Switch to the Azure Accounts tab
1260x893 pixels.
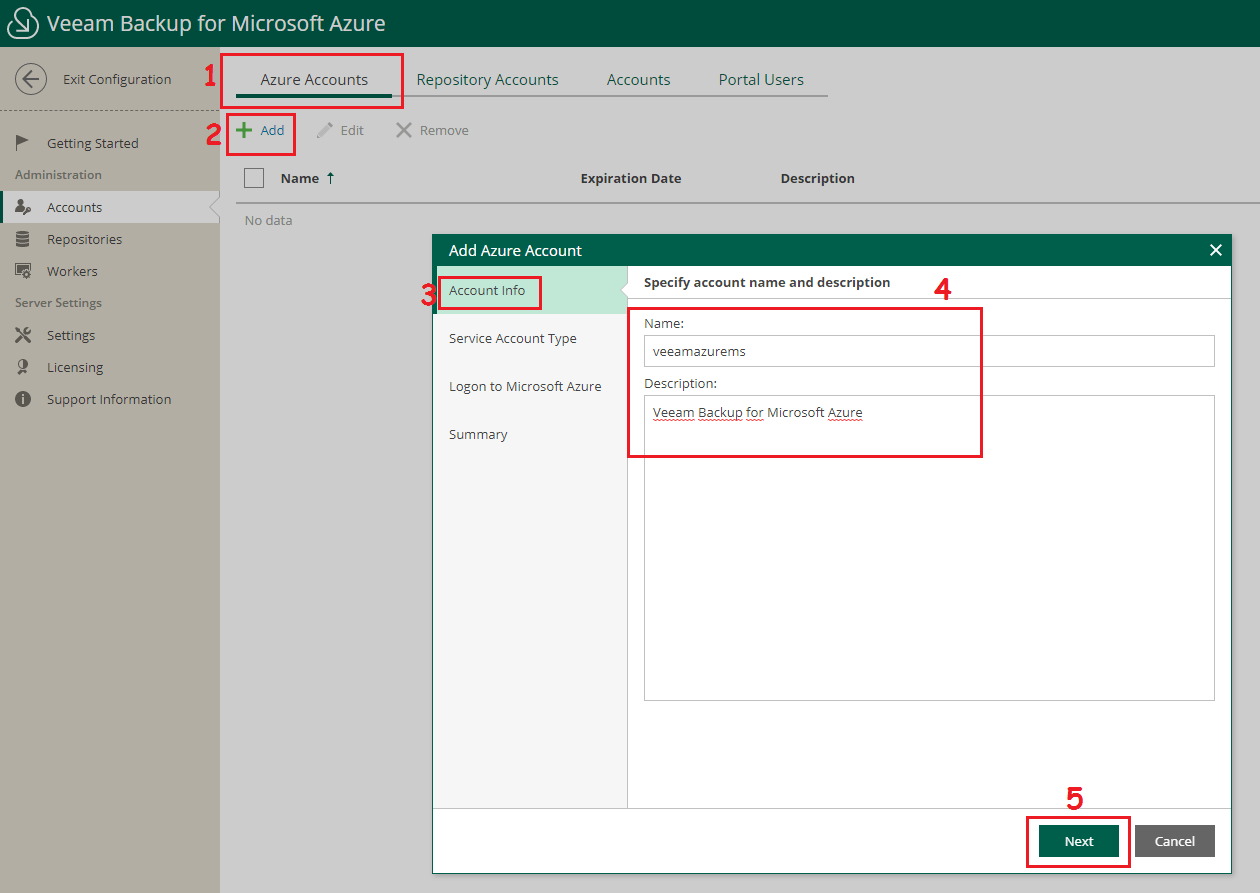(x=314, y=80)
